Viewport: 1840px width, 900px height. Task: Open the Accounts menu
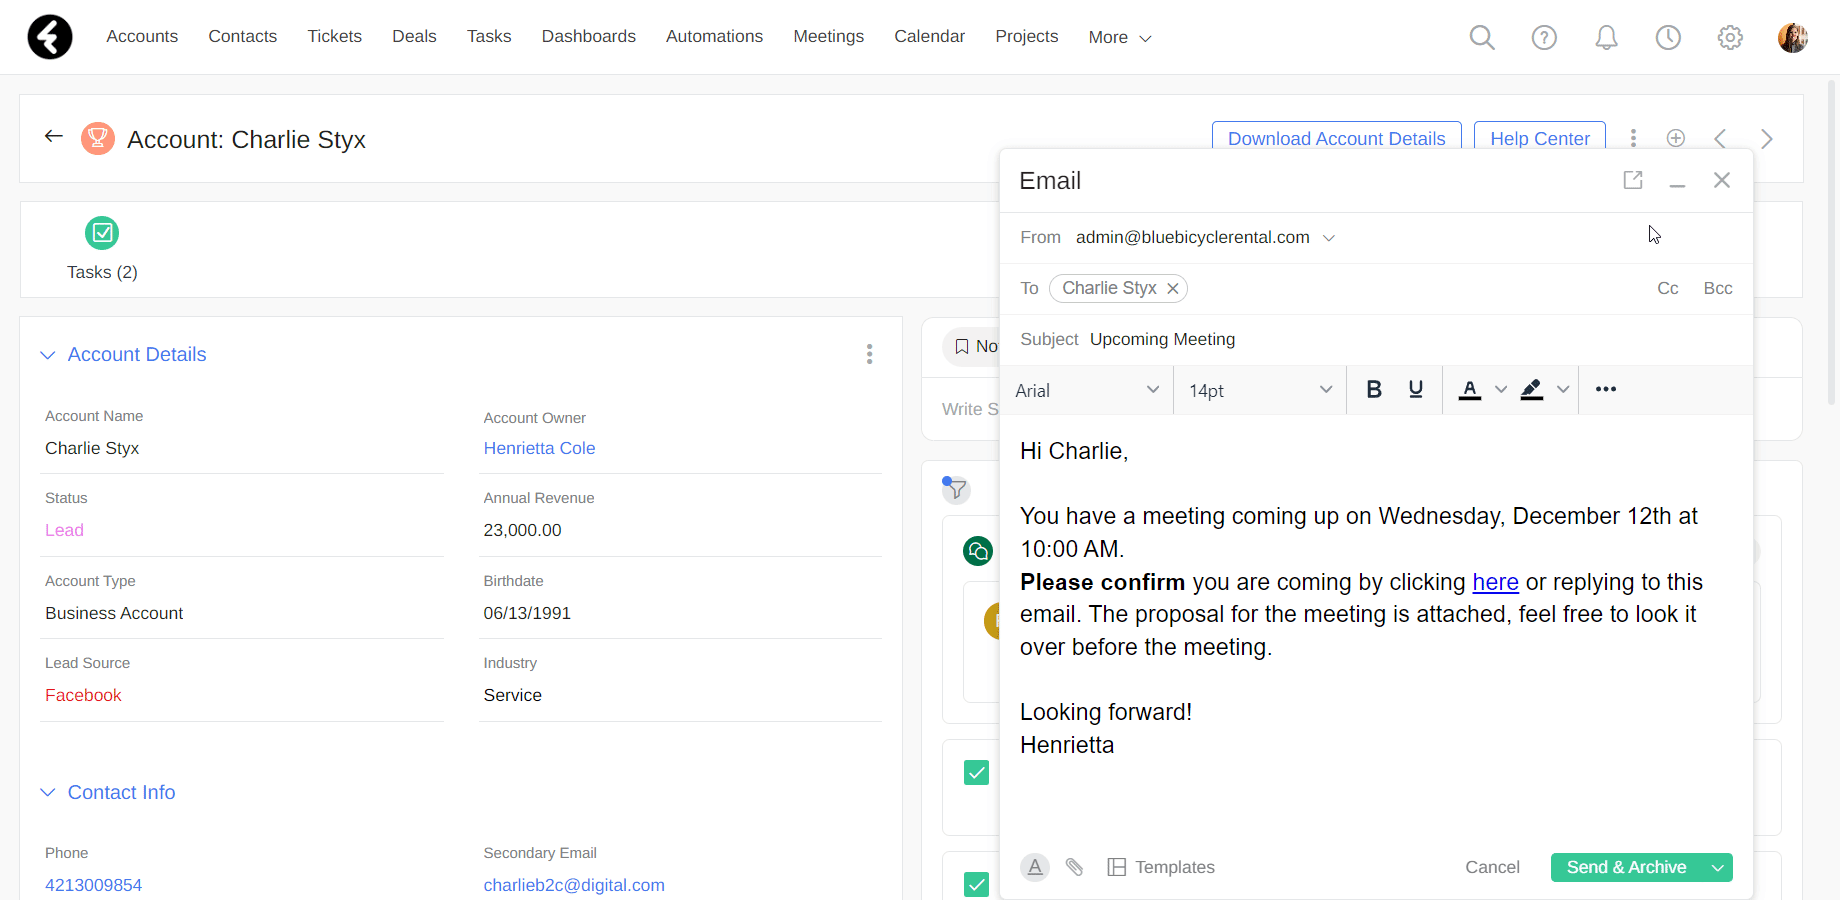[142, 36]
